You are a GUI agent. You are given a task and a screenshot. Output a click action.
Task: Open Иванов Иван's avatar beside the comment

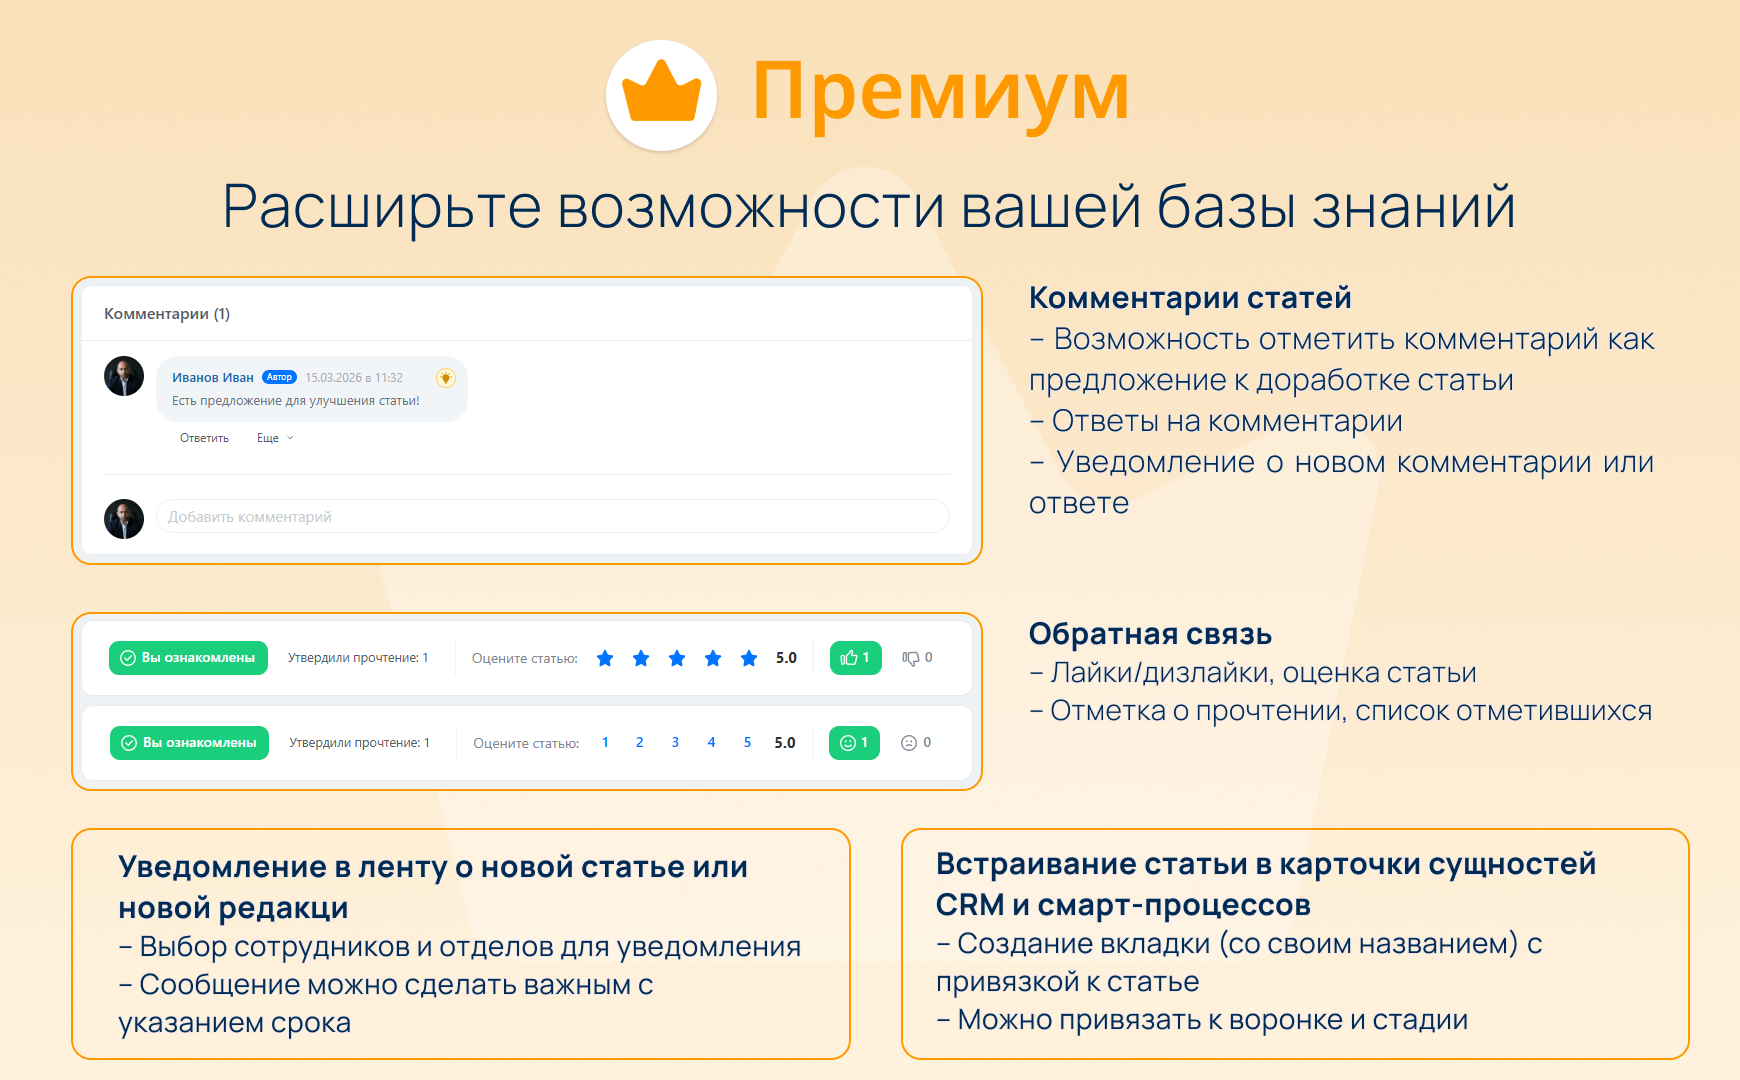124,376
